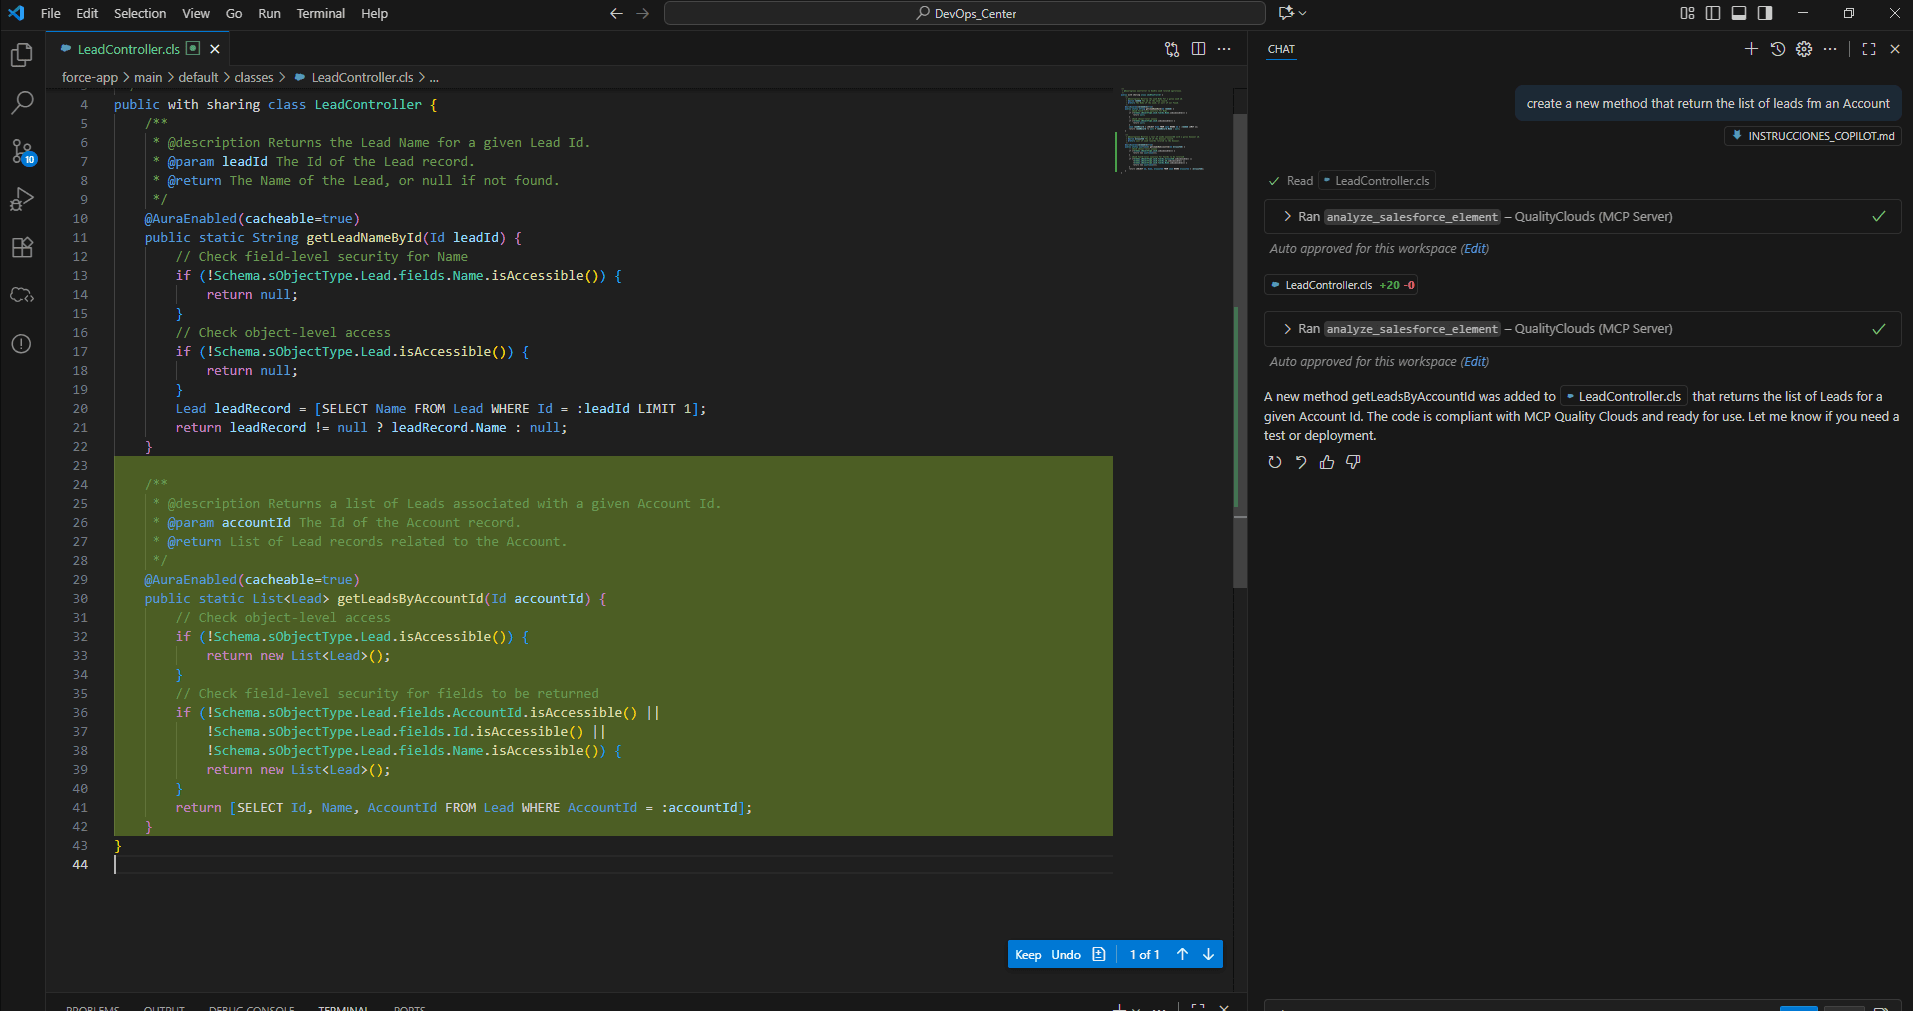
Task: Toggle the primary side bar layout button
Action: (x=1713, y=13)
